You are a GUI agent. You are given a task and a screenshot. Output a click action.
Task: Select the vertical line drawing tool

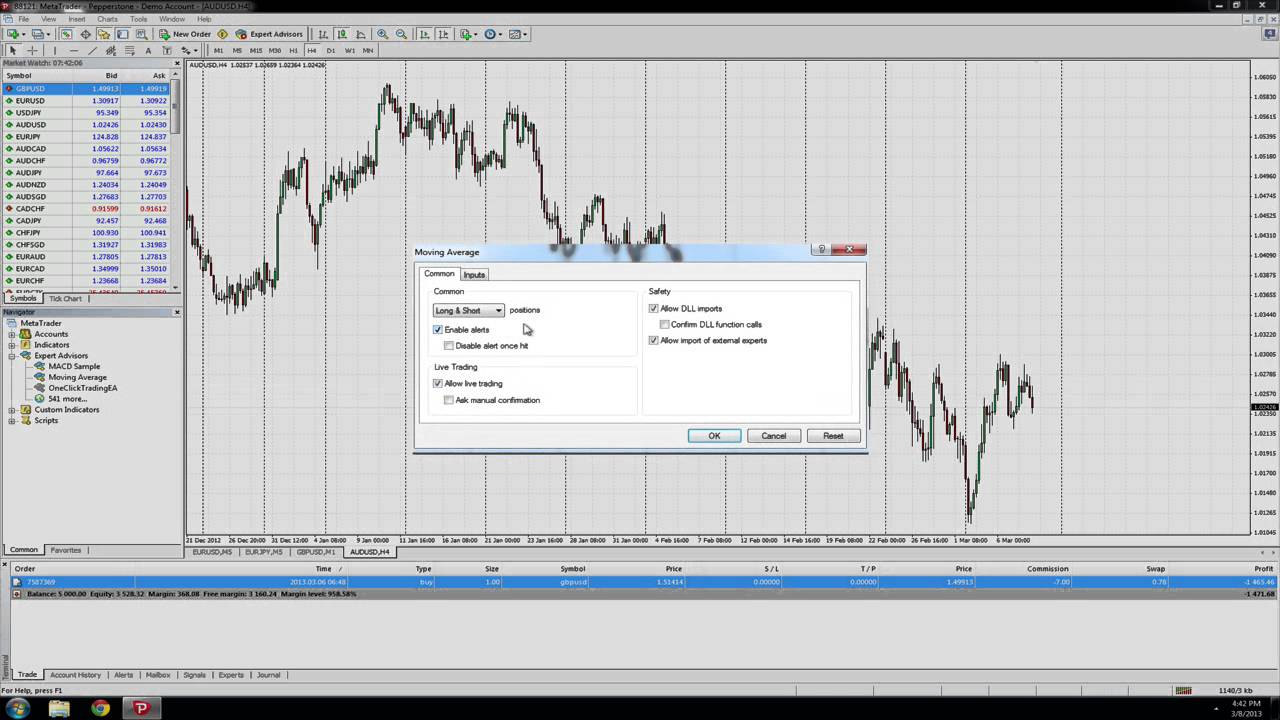pyautogui.click(x=55, y=51)
